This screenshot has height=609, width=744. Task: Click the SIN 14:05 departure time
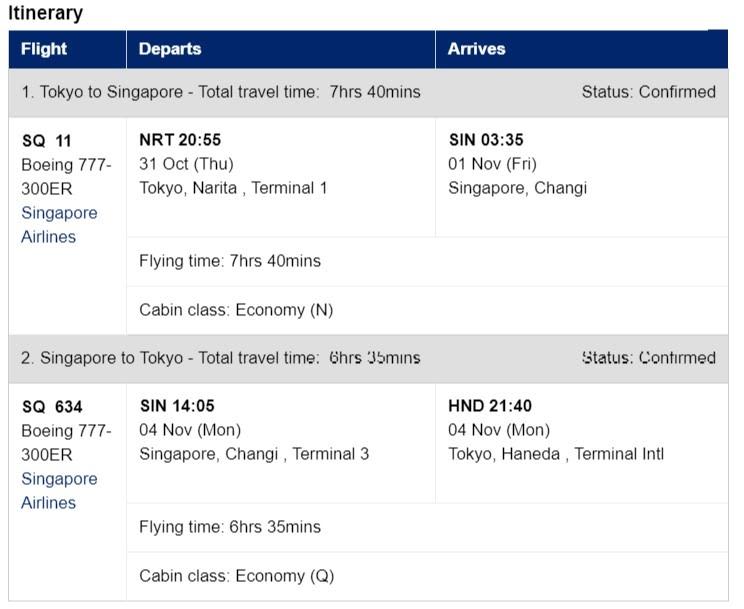pos(177,406)
